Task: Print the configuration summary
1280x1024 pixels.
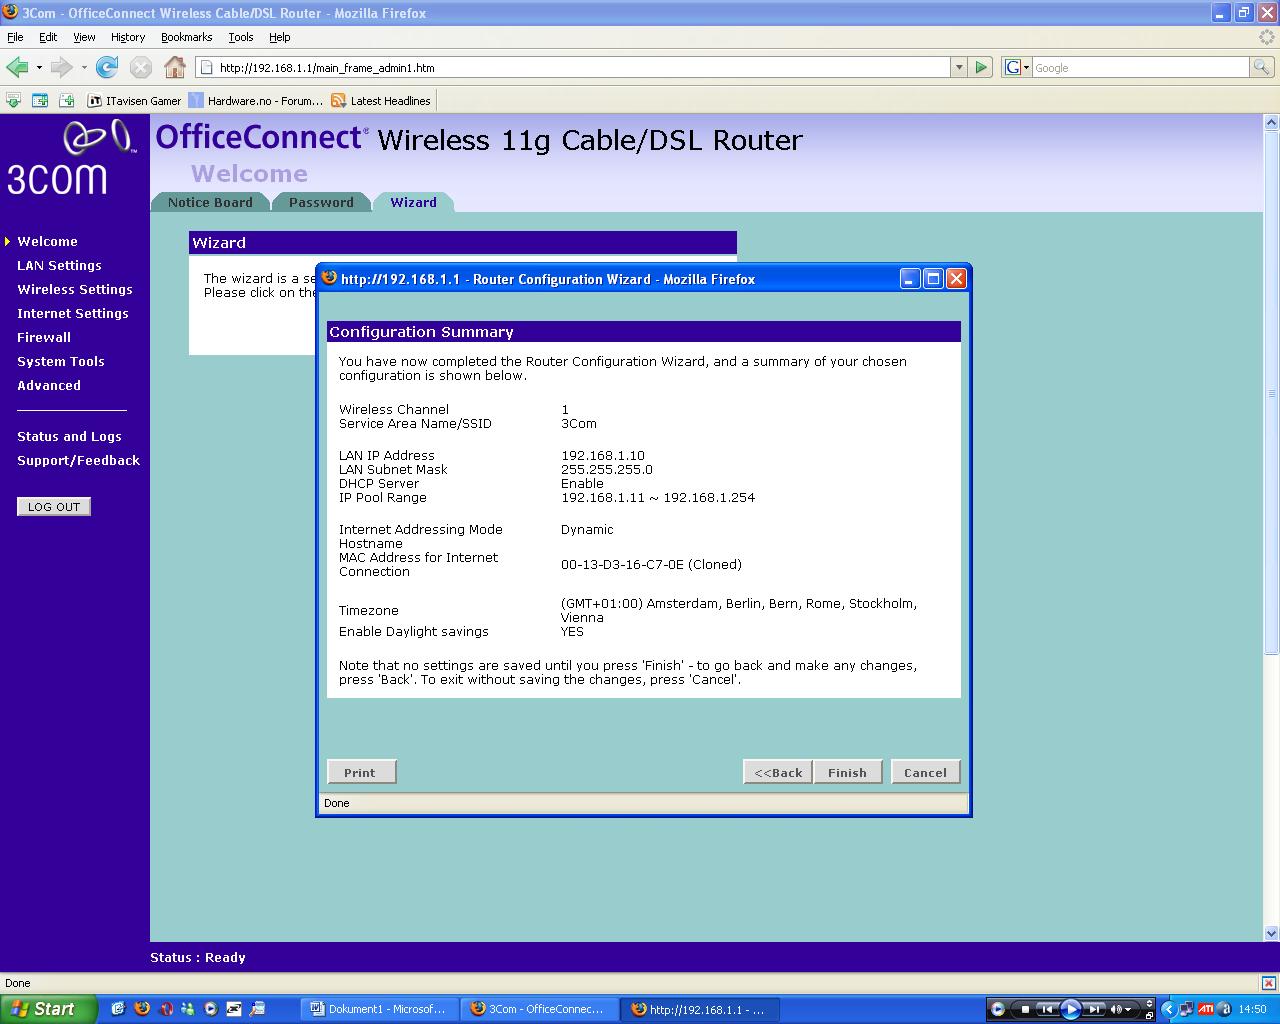Action: click(x=360, y=772)
